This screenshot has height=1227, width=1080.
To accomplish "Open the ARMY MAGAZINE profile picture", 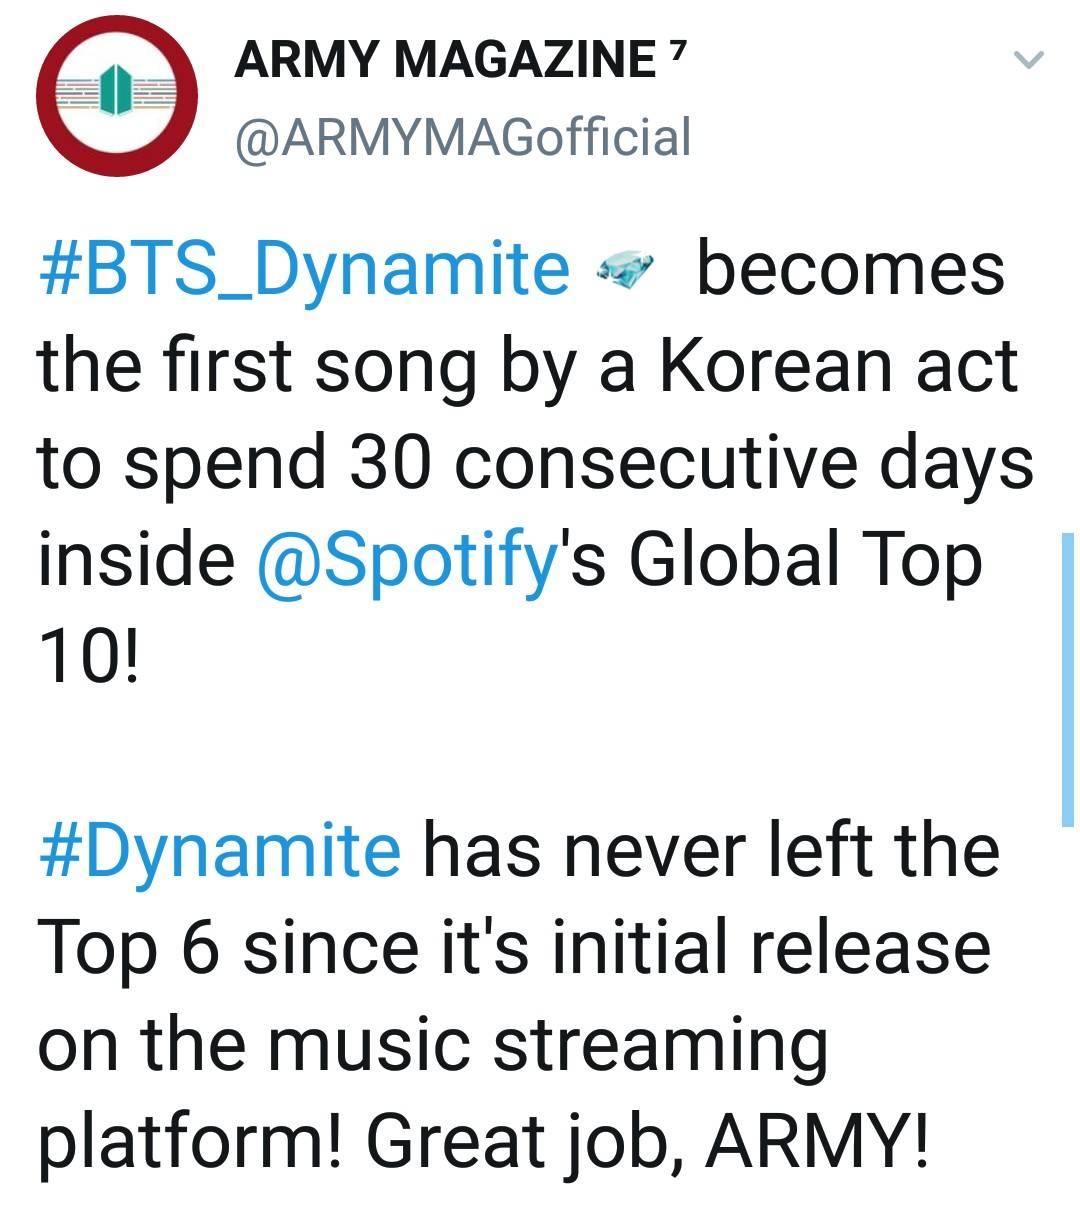I will tap(116, 95).
